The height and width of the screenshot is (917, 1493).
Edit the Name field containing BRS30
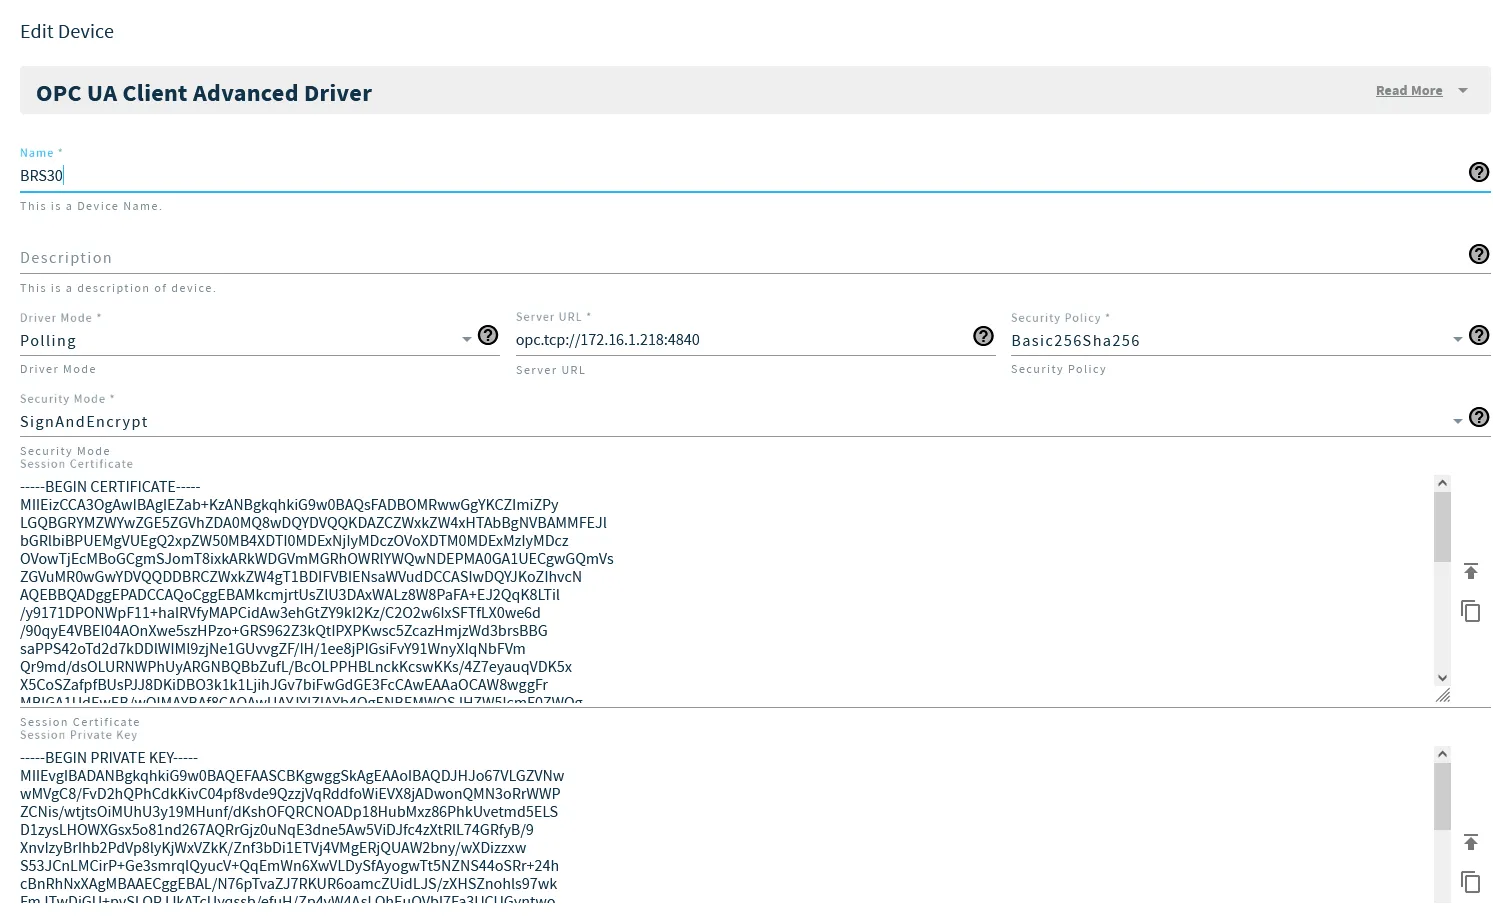(x=740, y=175)
